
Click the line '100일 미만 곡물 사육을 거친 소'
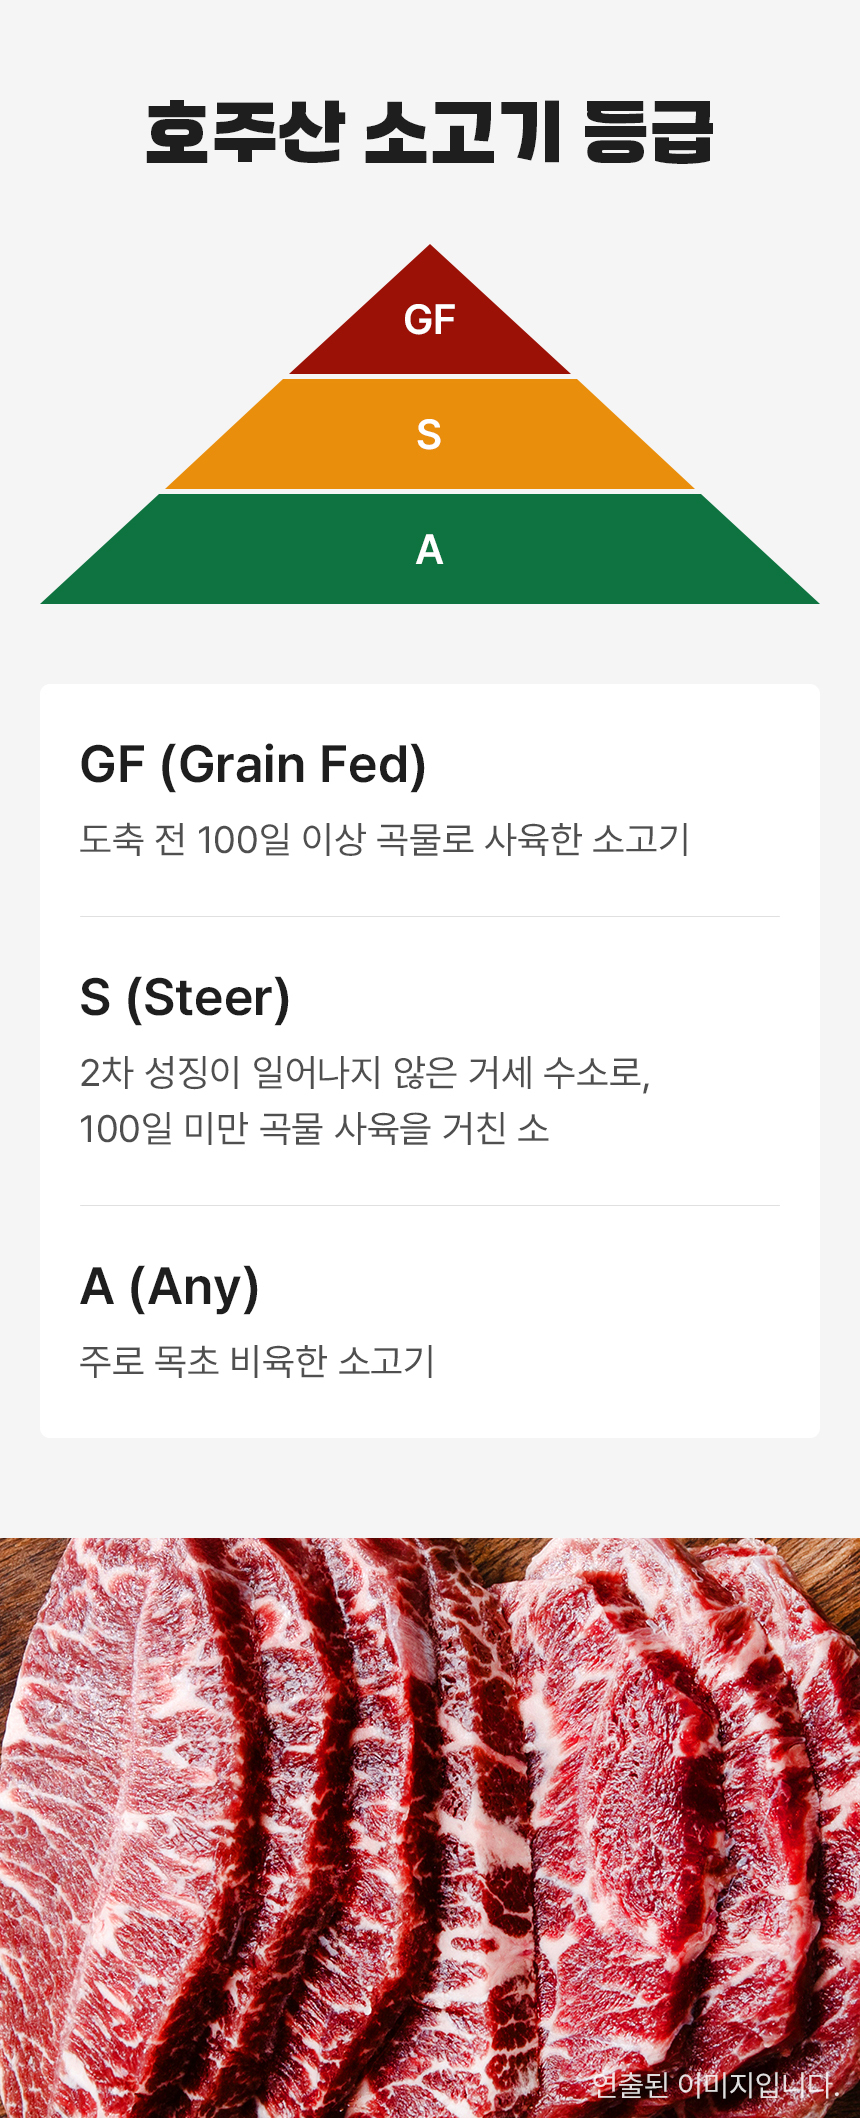click(314, 1129)
